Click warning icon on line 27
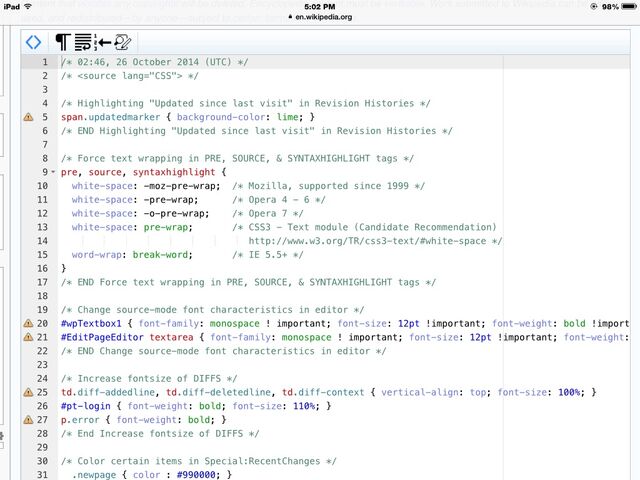The image size is (640, 480). click(29, 420)
